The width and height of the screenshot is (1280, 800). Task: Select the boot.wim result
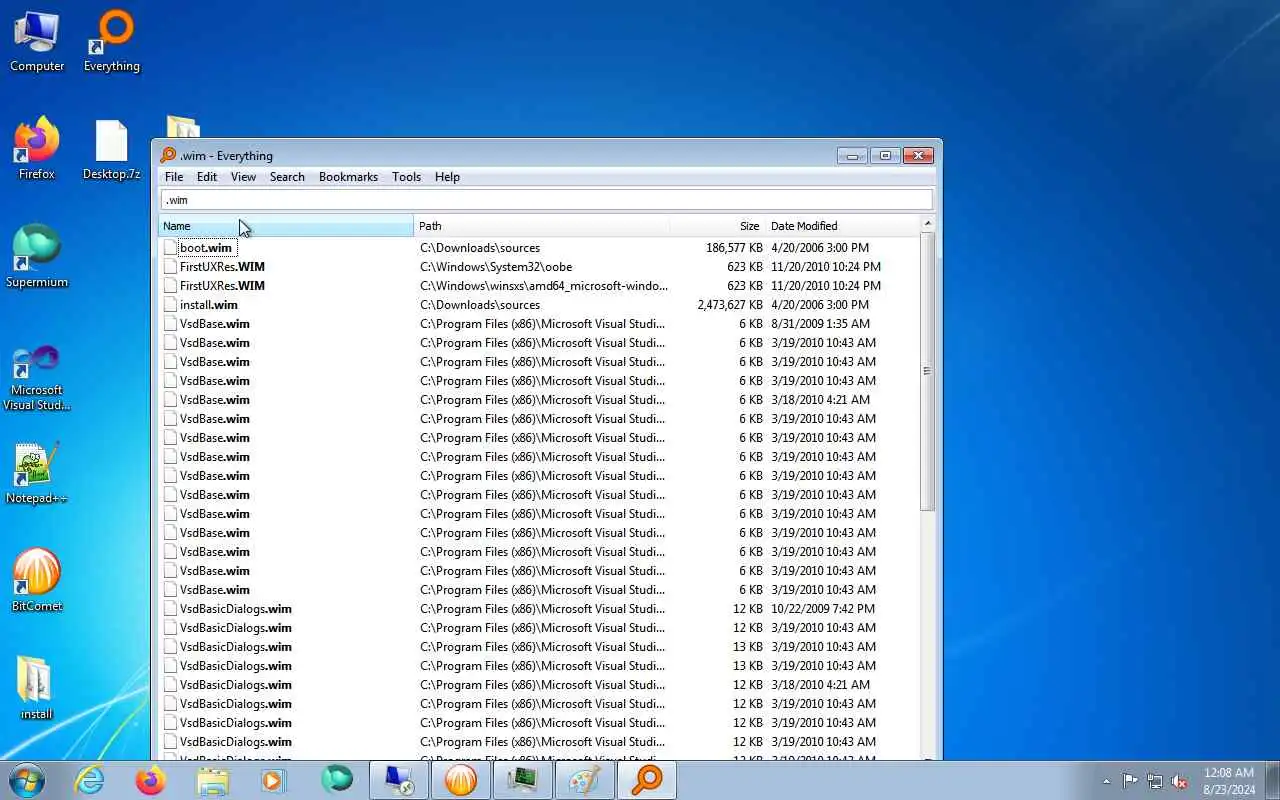pyautogui.click(x=206, y=248)
